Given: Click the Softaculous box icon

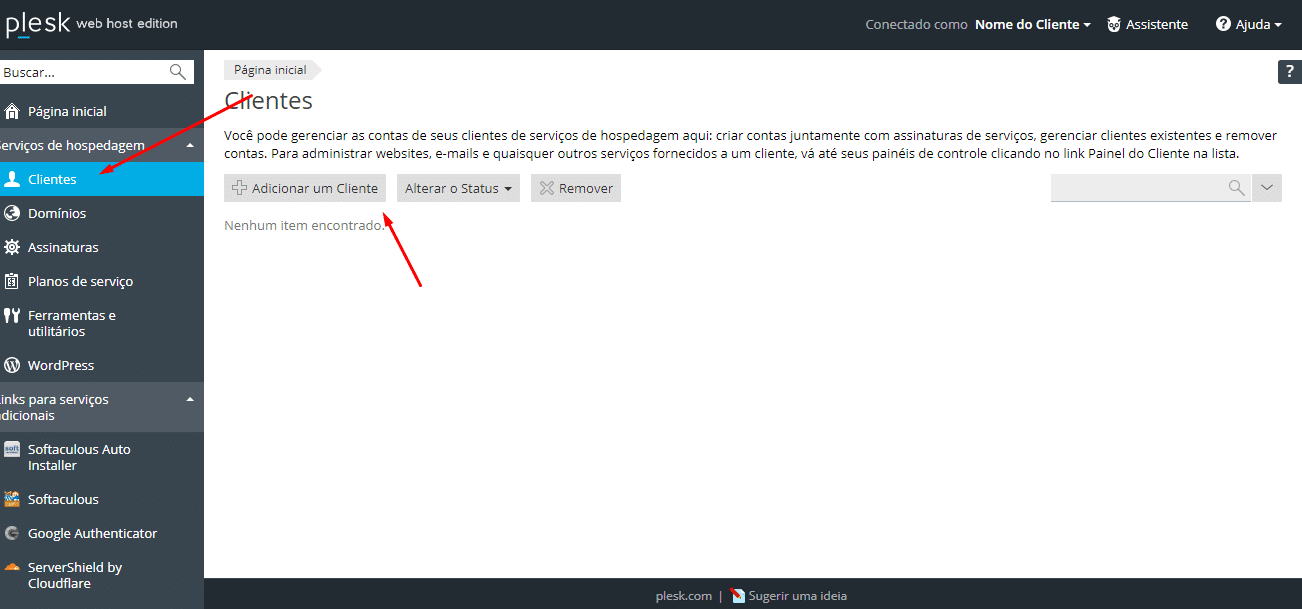Looking at the screenshot, I should pos(12,499).
